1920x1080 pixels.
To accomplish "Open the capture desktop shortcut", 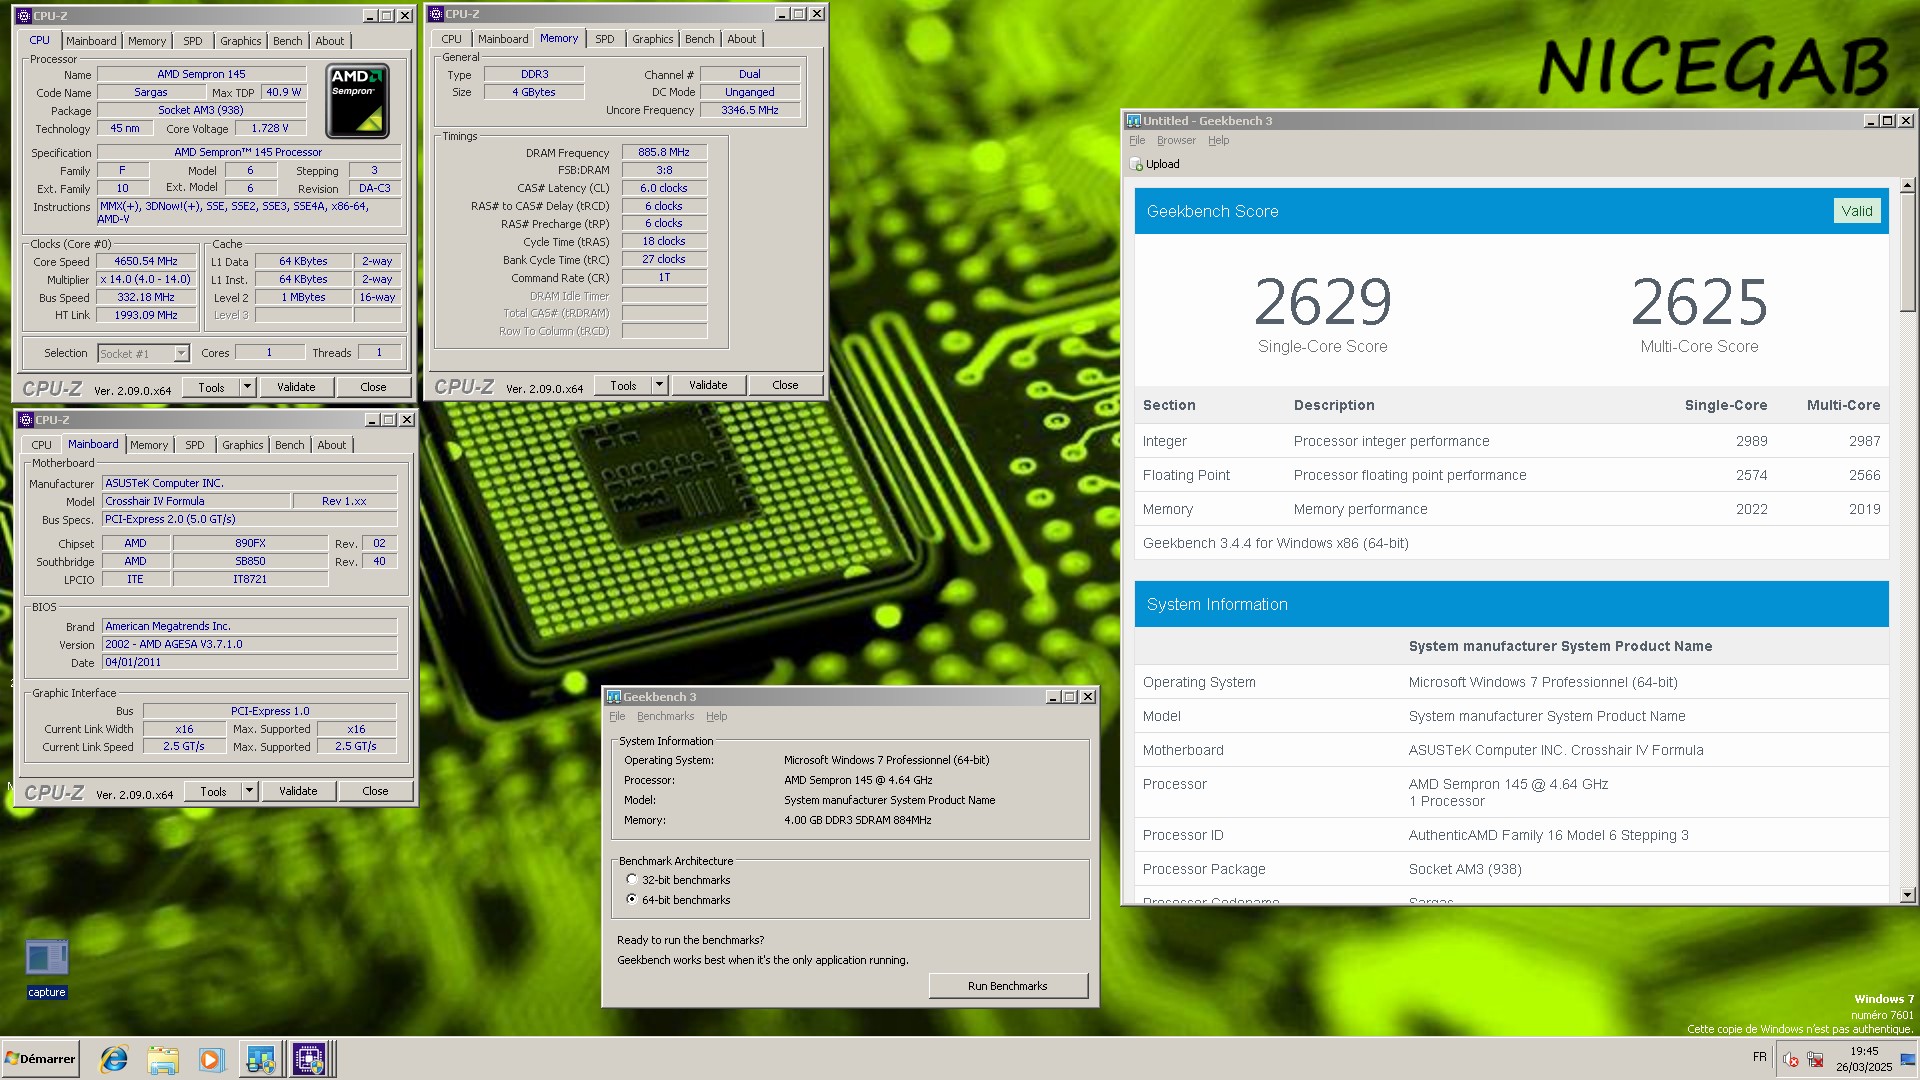I will tap(46, 968).
